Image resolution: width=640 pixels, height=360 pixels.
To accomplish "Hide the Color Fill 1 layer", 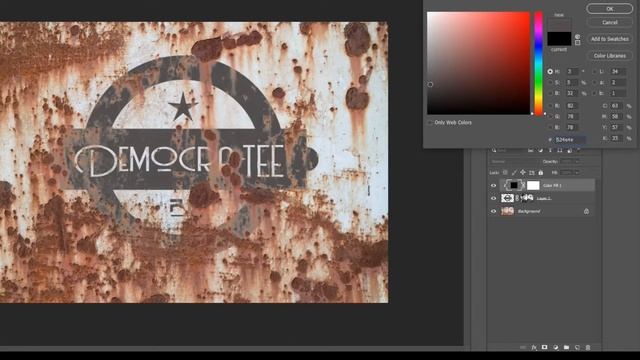I will coord(493,186).
